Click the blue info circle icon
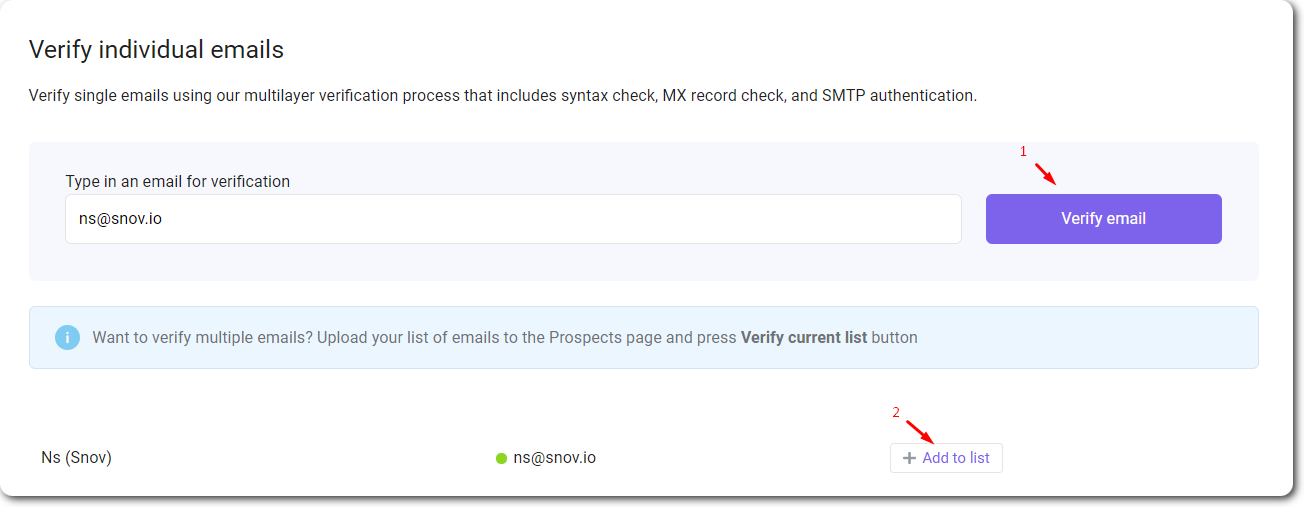Screen dimensions: 1304x507 (x=67, y=337)
